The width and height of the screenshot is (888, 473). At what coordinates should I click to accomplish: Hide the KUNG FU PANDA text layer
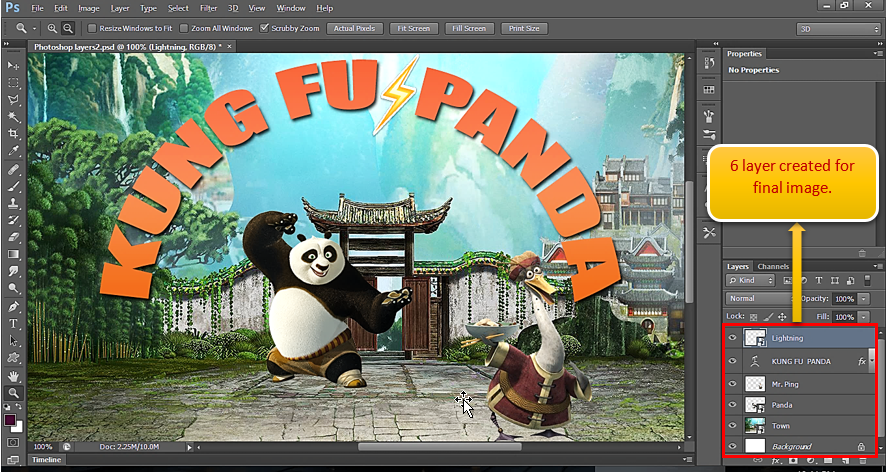click(733, 361)
